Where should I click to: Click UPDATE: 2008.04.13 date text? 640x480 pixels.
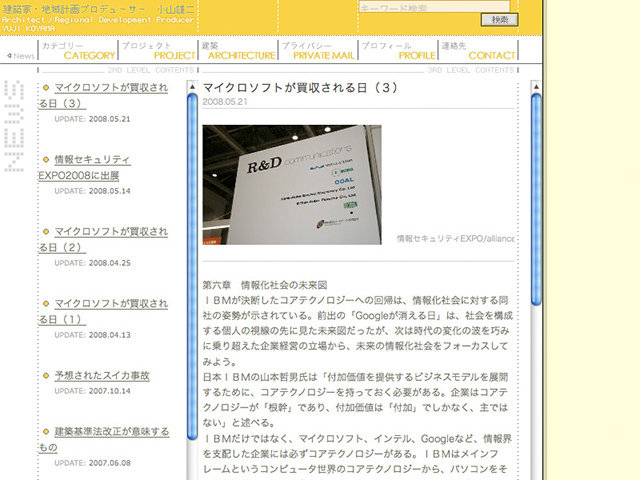pos(93,335)
